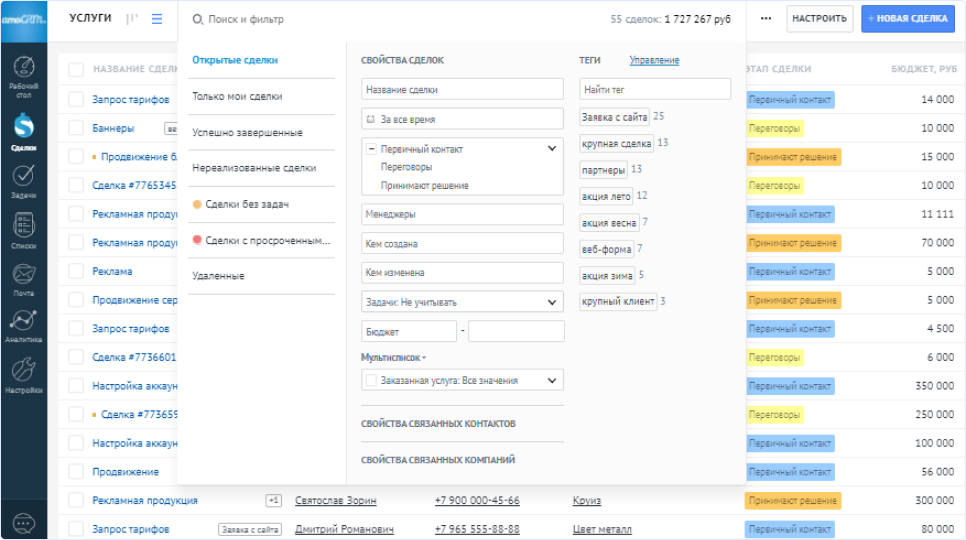Toggle the Заказанная услуга checkbox
The height and width of the screenshot is (540, 966).
[371, 381]
